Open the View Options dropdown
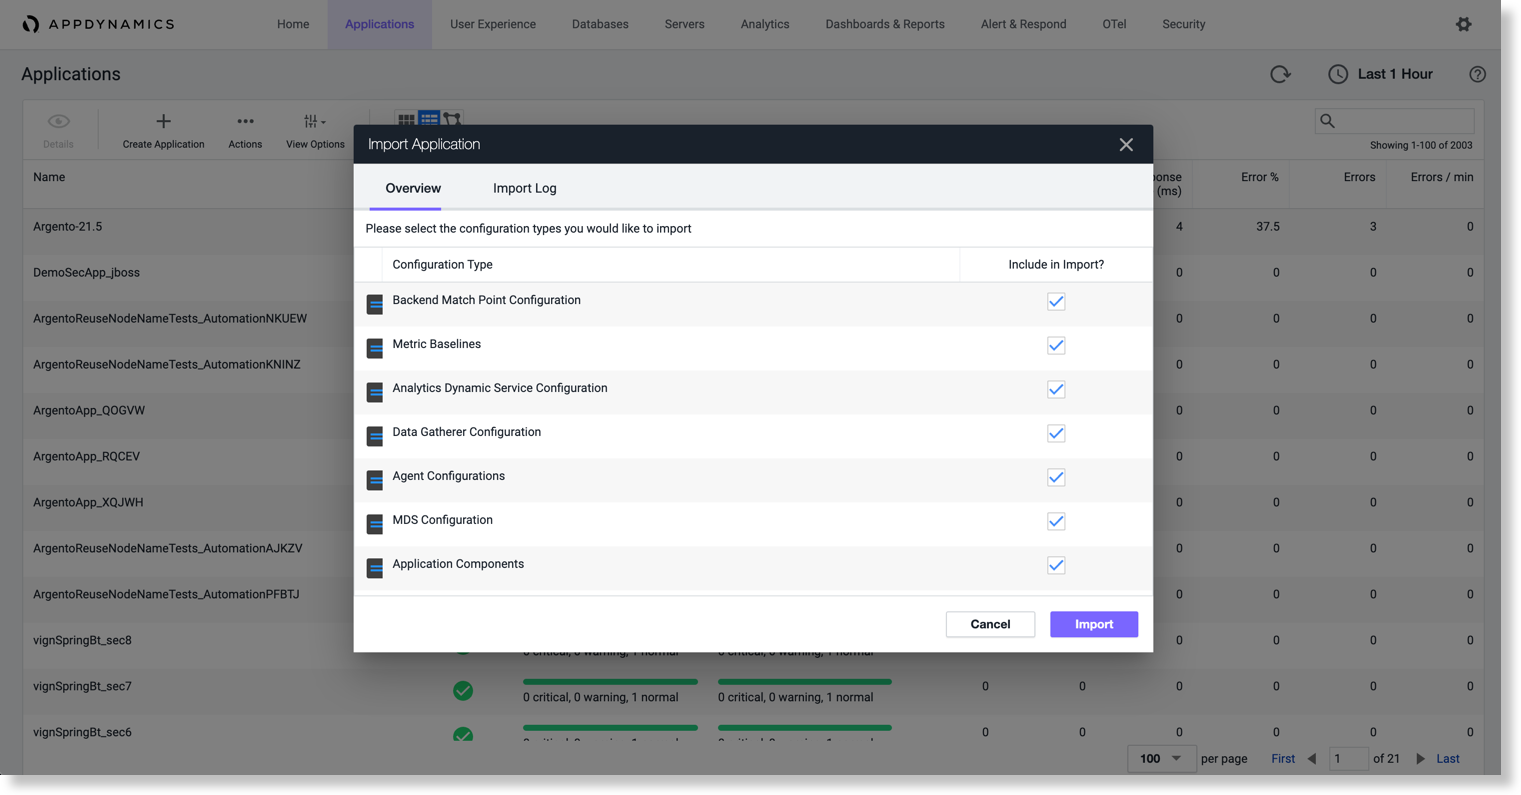1521x795 pixels. click(315, 130)
